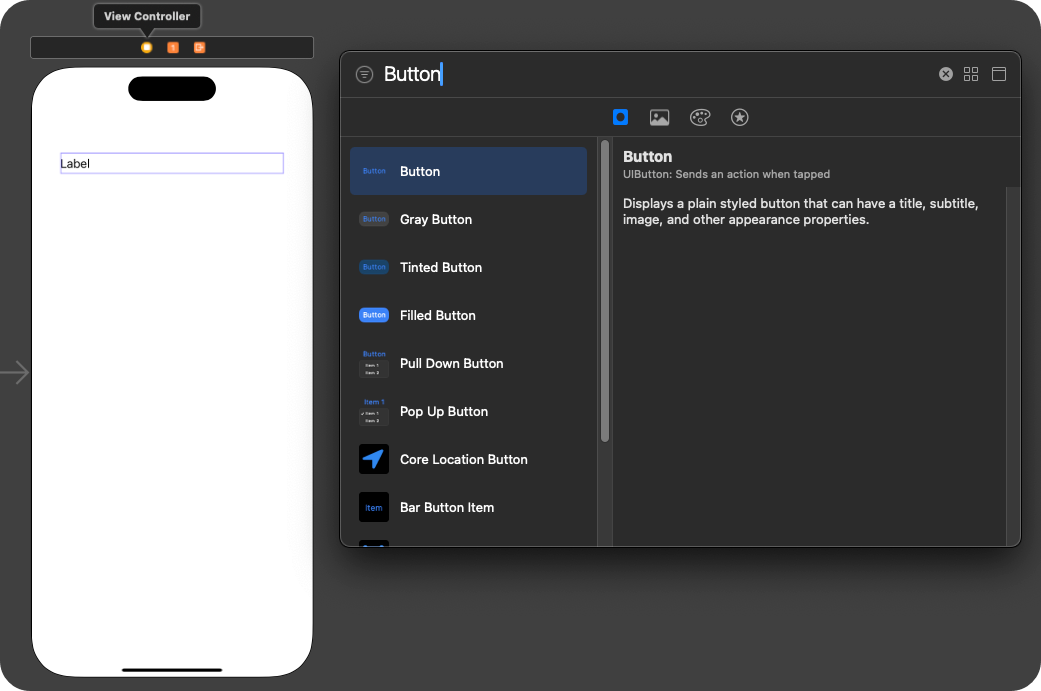Select the Tinted Button item
The width and height of the screenshot is (1041, 691).
468,268
